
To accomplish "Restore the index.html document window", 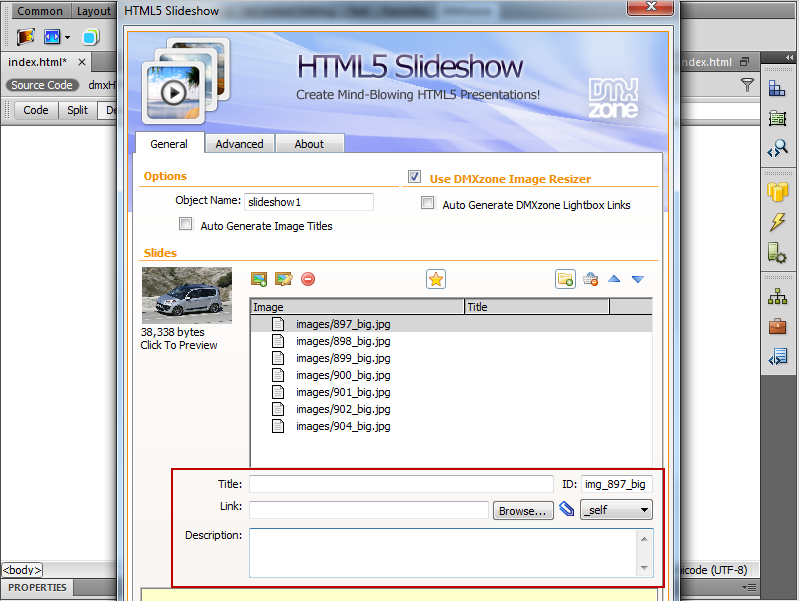I will tap(744, 62).
